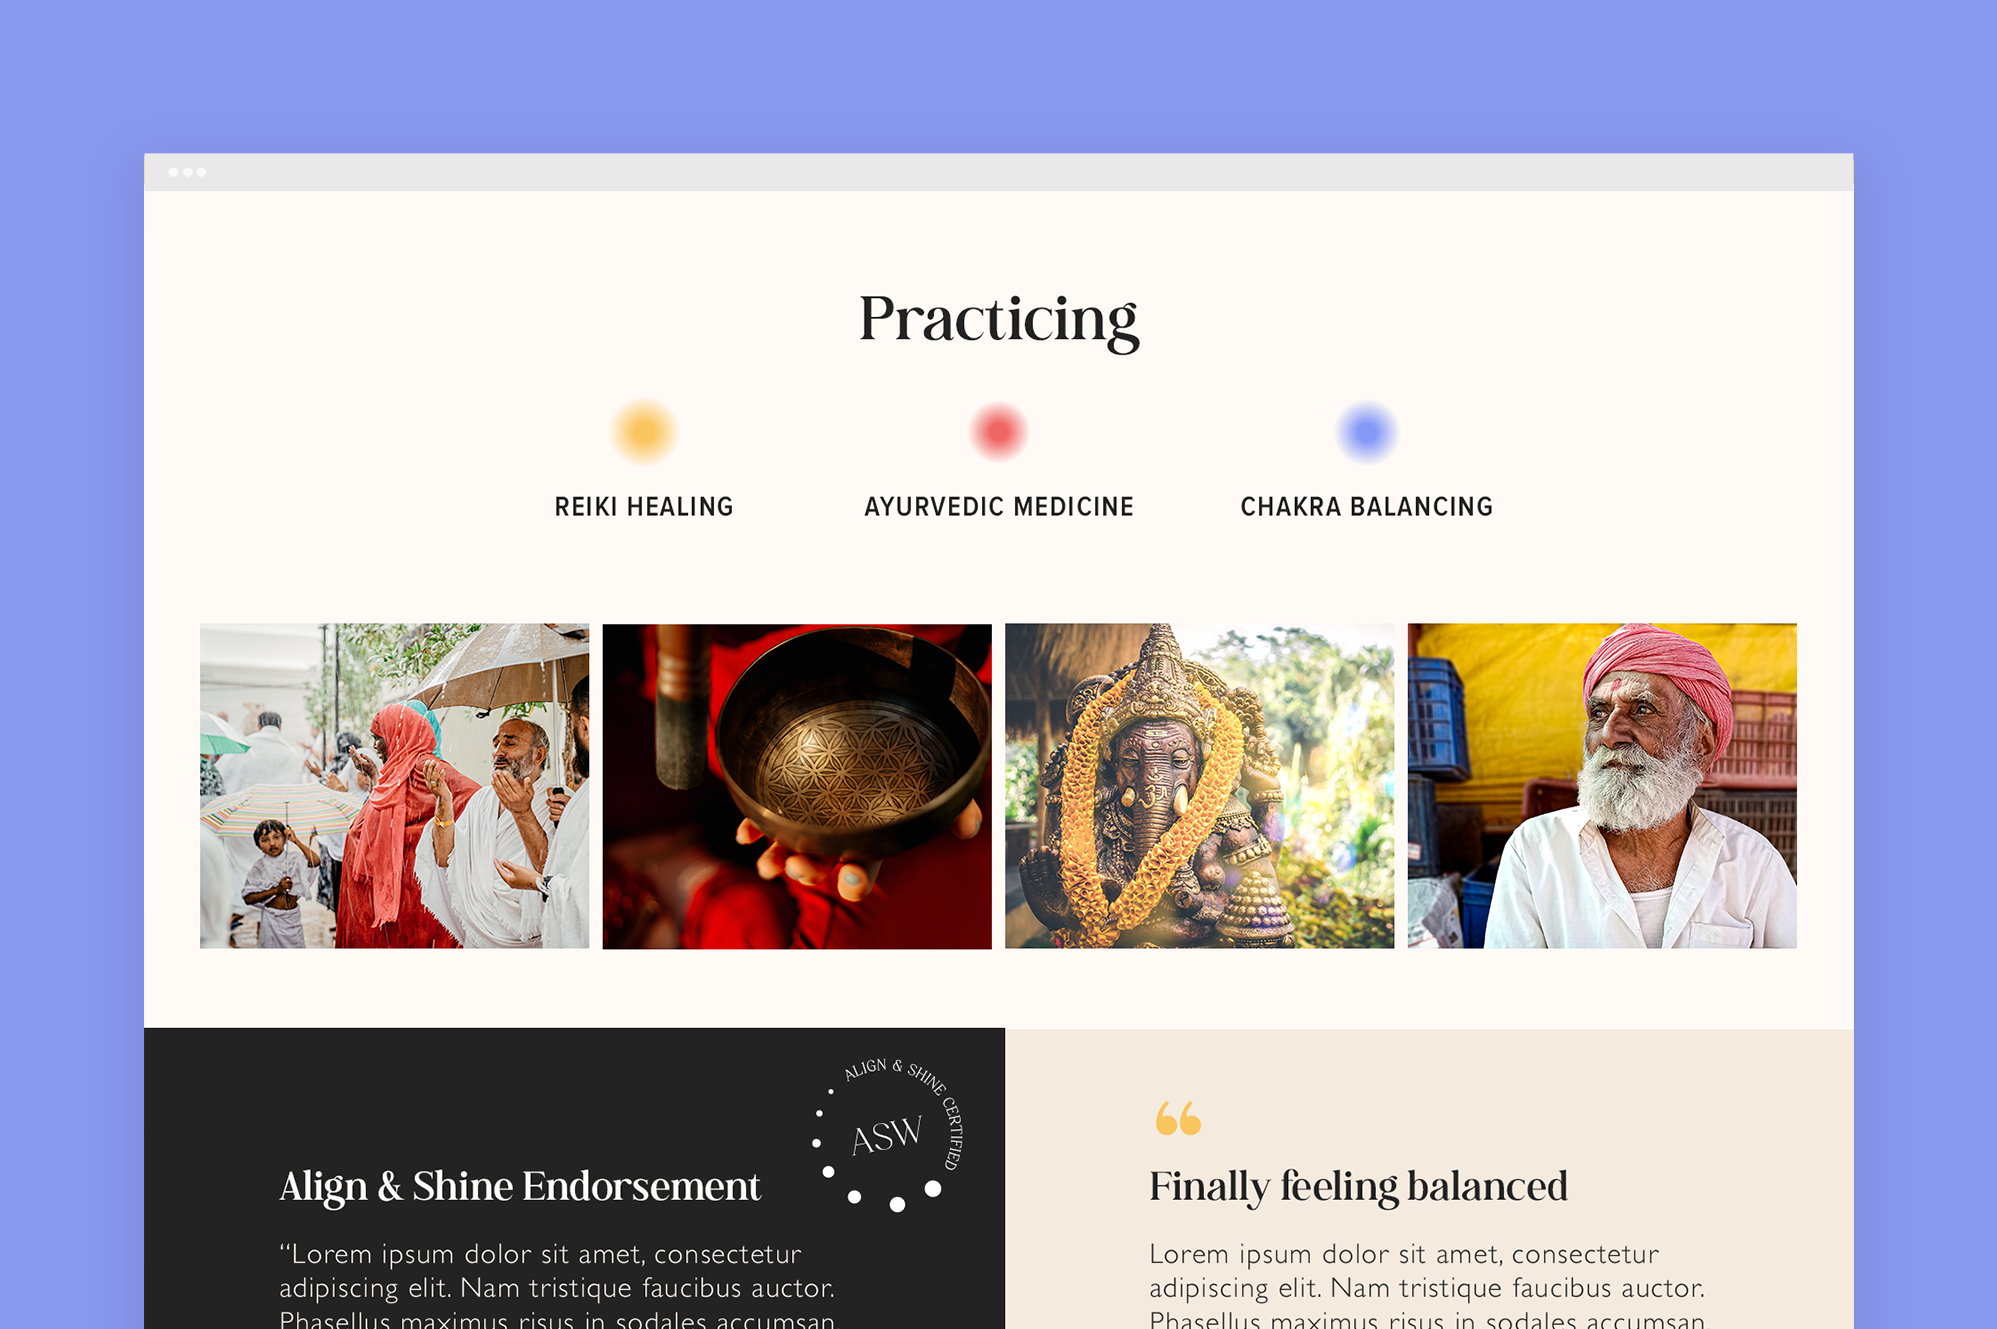Click the Finally feeling balanced heading
This screenshot has height=1329, width=1997.
coord(1358,1187)
